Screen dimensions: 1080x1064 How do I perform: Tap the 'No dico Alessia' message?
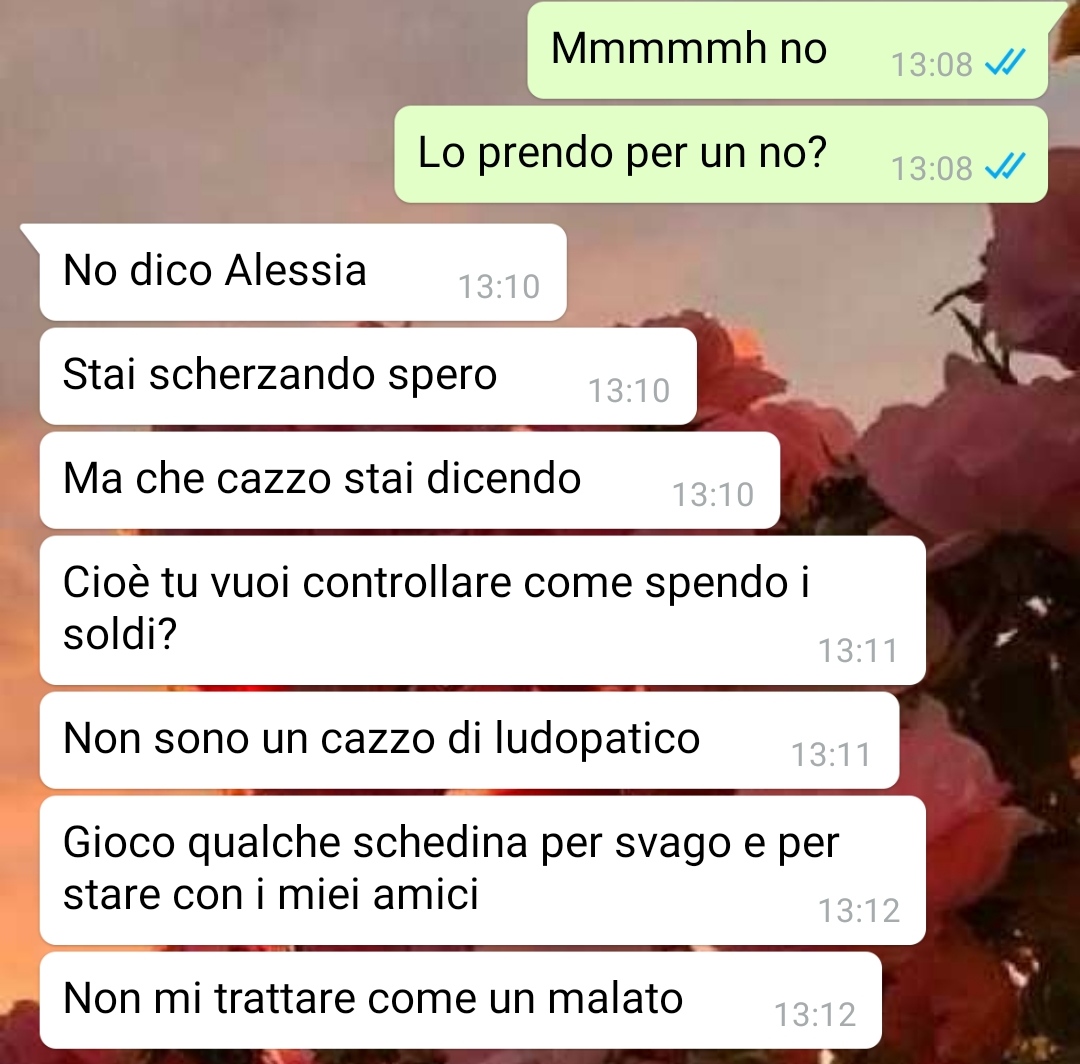[303, 272]
